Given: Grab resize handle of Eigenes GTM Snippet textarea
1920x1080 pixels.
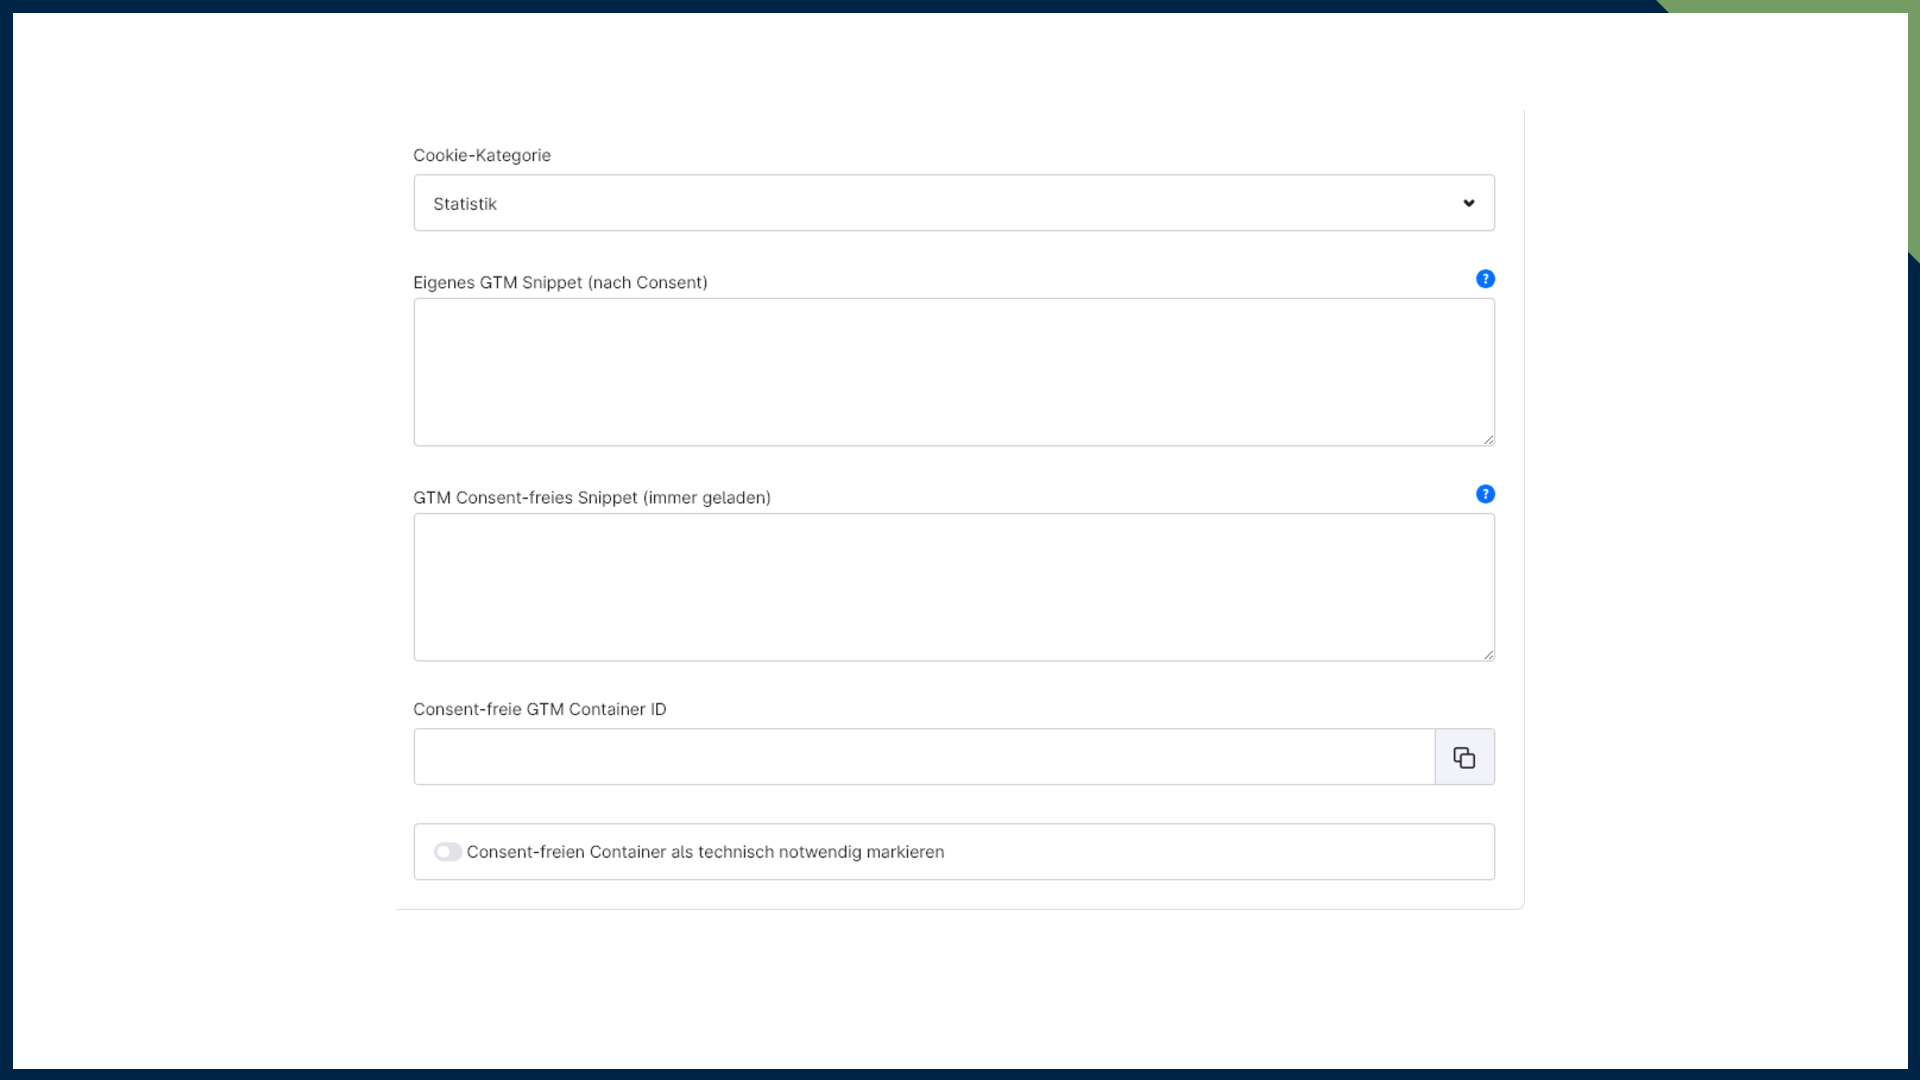Looking at the screenshot, I should (x=1488, y=439).
